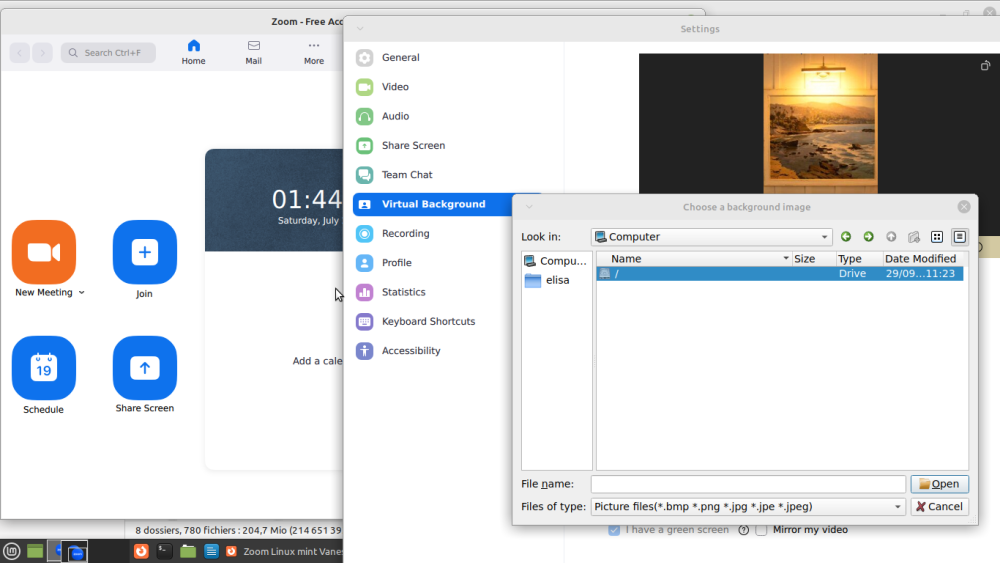
Task: Open the Files of type dropdown
Action: pyautogui.click(x=897, y=507)
